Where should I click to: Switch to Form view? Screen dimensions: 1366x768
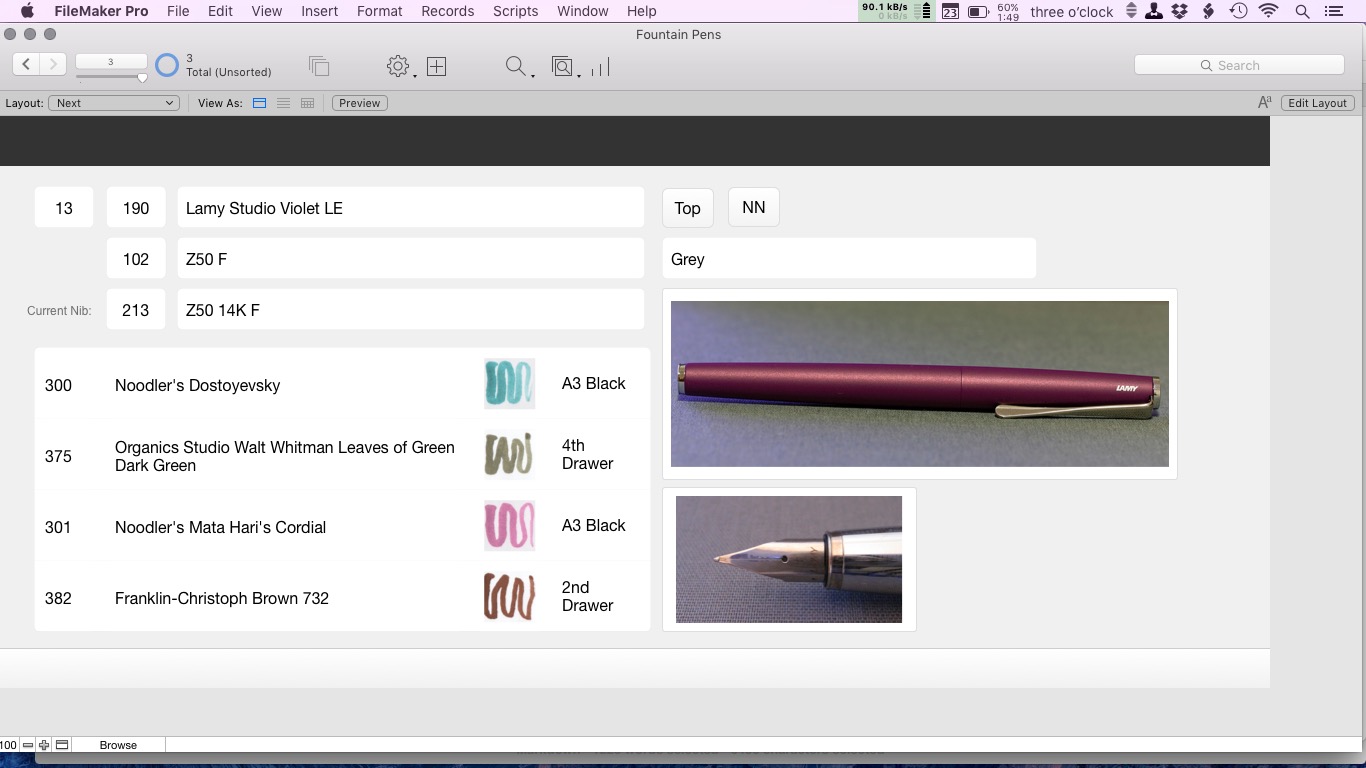pos(259,103)
